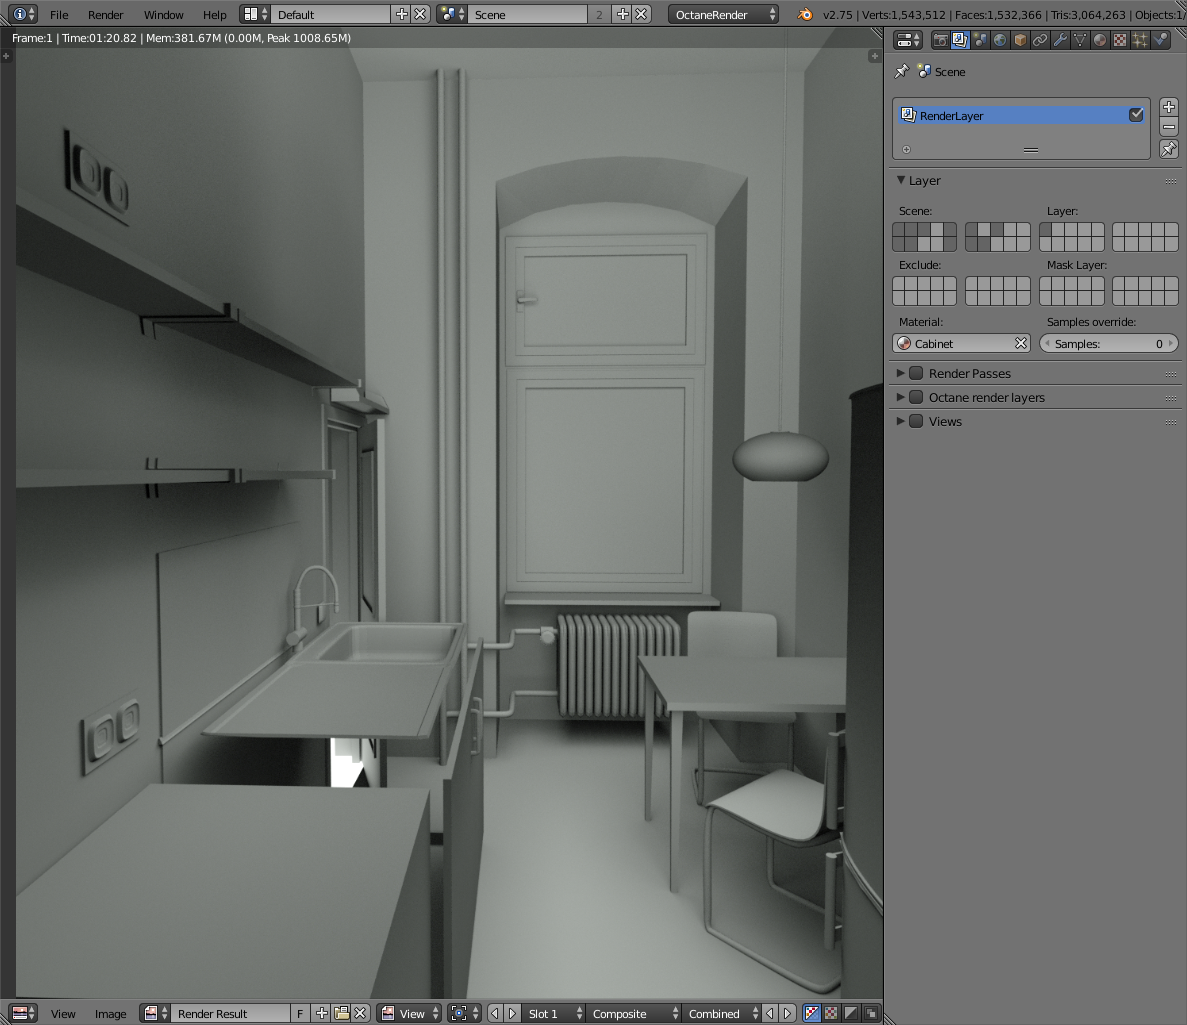Open the Composite layer dropdown

tap(634, 1013)
